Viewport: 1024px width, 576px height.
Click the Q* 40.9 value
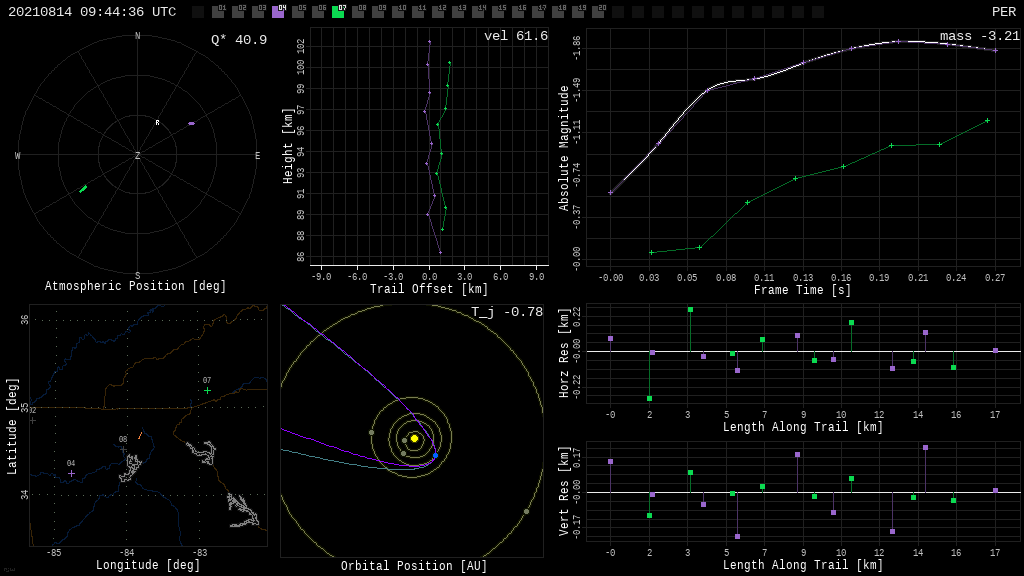238,40
